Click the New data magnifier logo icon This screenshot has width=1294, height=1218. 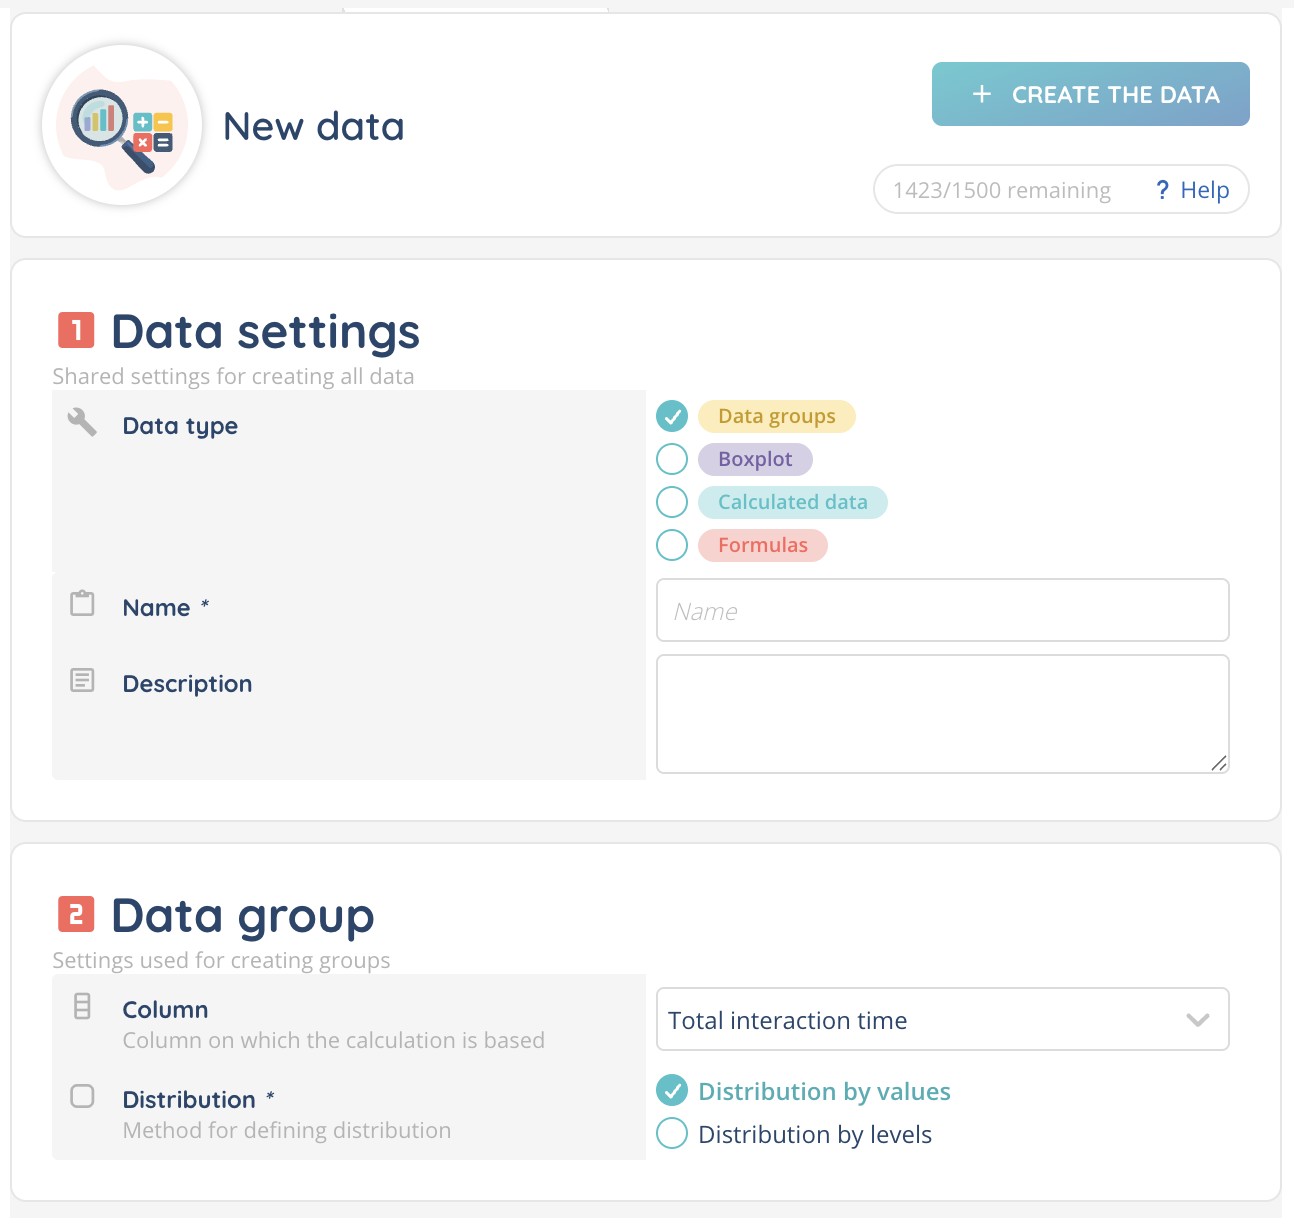pyautogui.click(x=122, y=126)
